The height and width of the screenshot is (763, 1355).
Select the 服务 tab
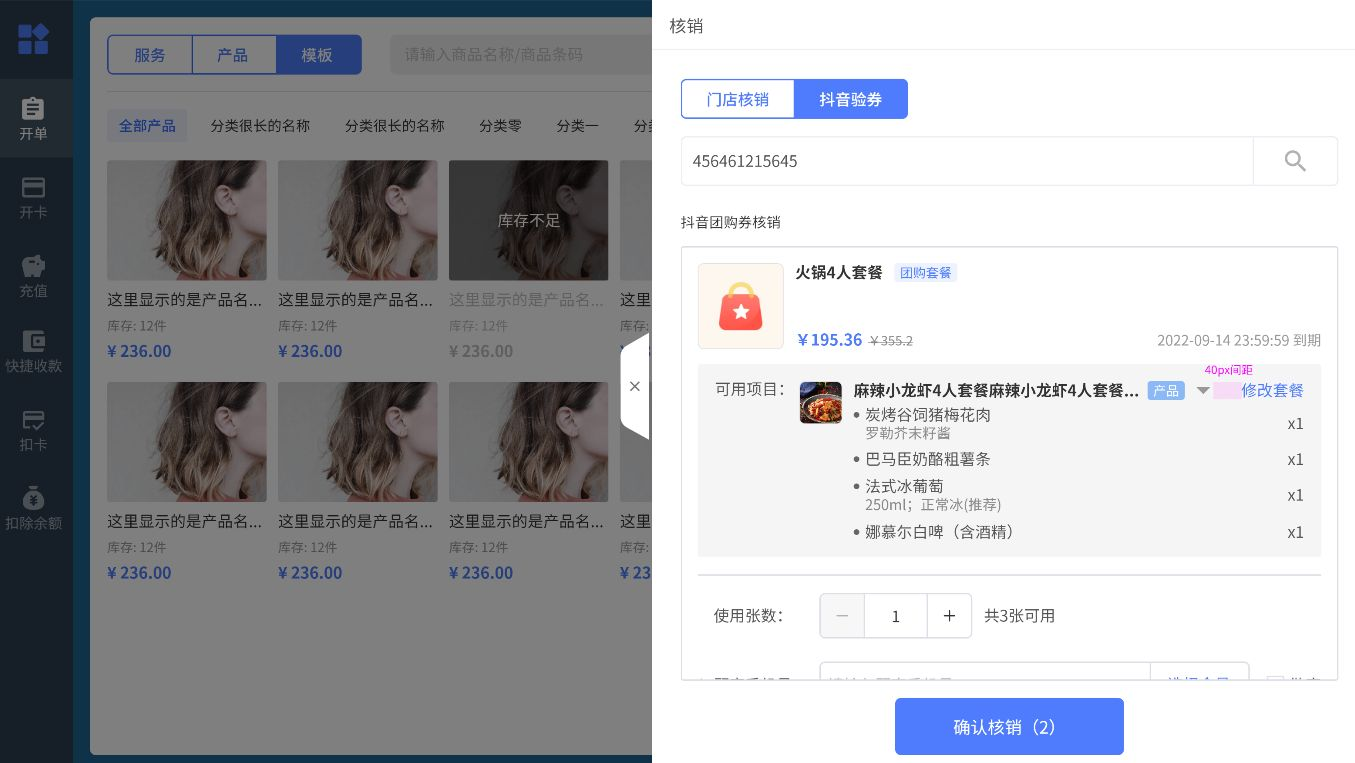tap(150, 55)
